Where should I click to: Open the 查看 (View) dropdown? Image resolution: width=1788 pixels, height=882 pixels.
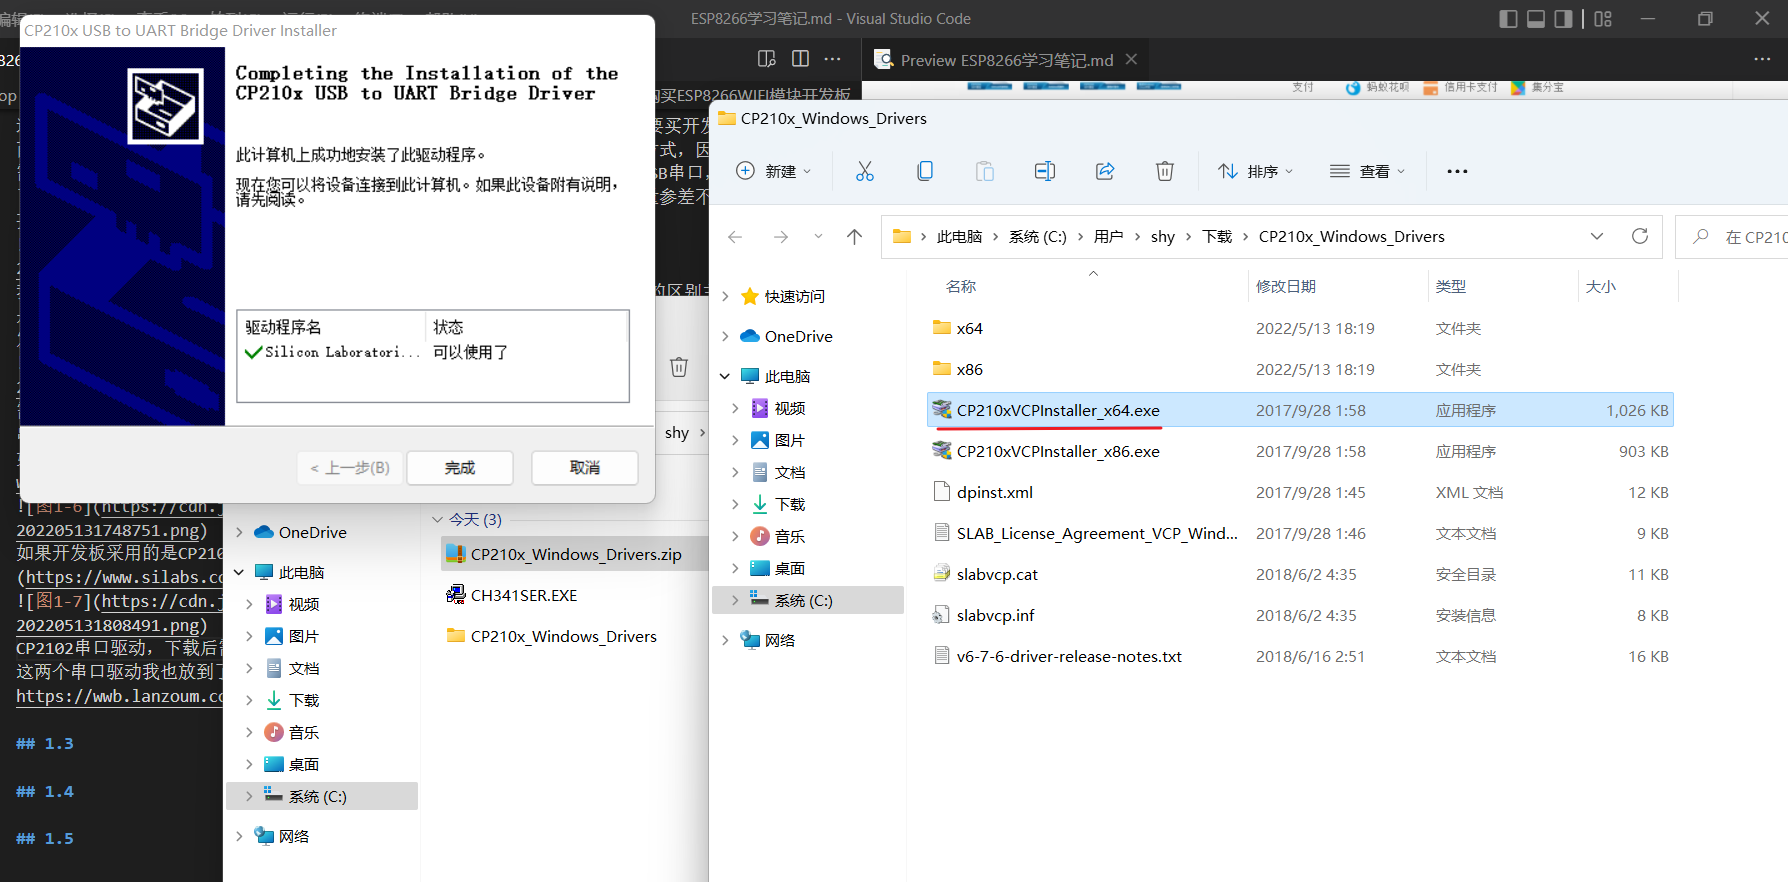(x=1367, y=171)
